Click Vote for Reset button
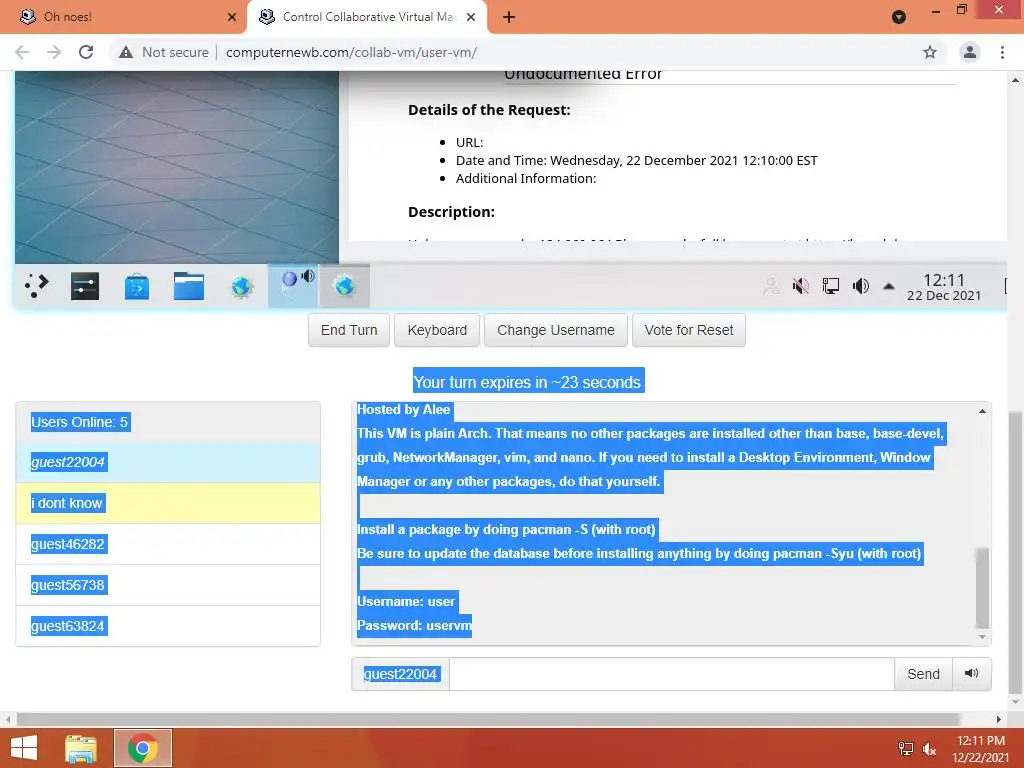The height and width of the screenshot is (768, 1024). 688,330
